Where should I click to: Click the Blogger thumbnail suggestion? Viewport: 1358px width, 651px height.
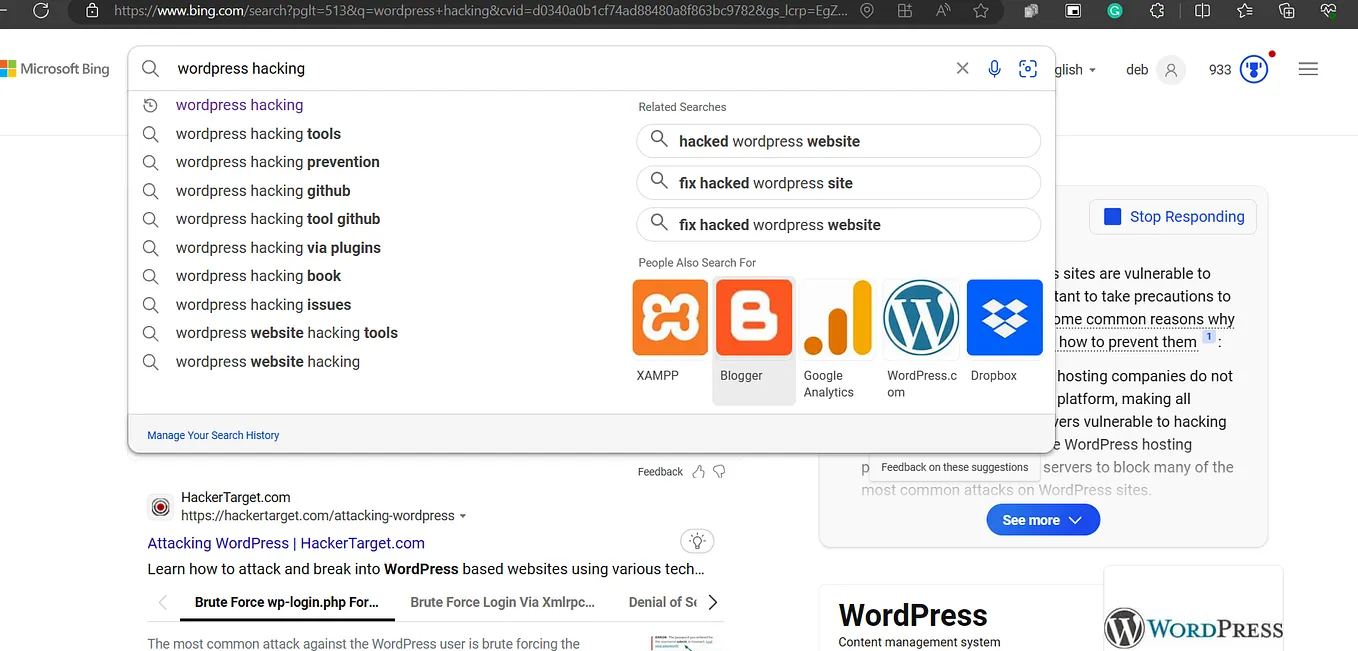tap(754, 340)
